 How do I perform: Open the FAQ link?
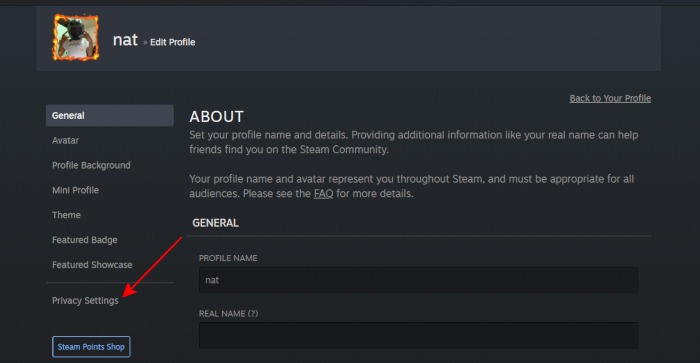[323, 194]
